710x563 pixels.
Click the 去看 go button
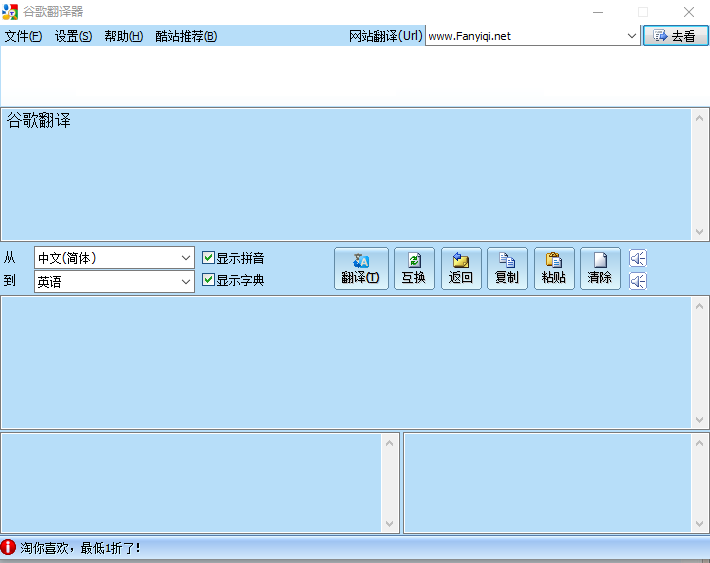click(676, 36)
